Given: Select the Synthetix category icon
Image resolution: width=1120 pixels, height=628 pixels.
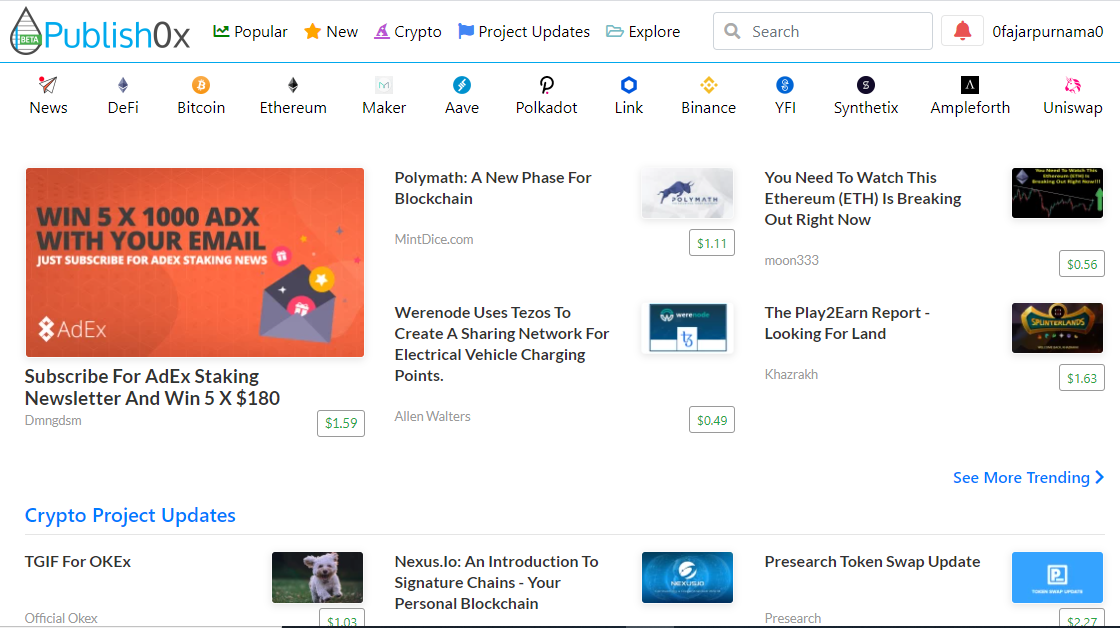Looking at the screenshot, I should [x=866, y=85].
